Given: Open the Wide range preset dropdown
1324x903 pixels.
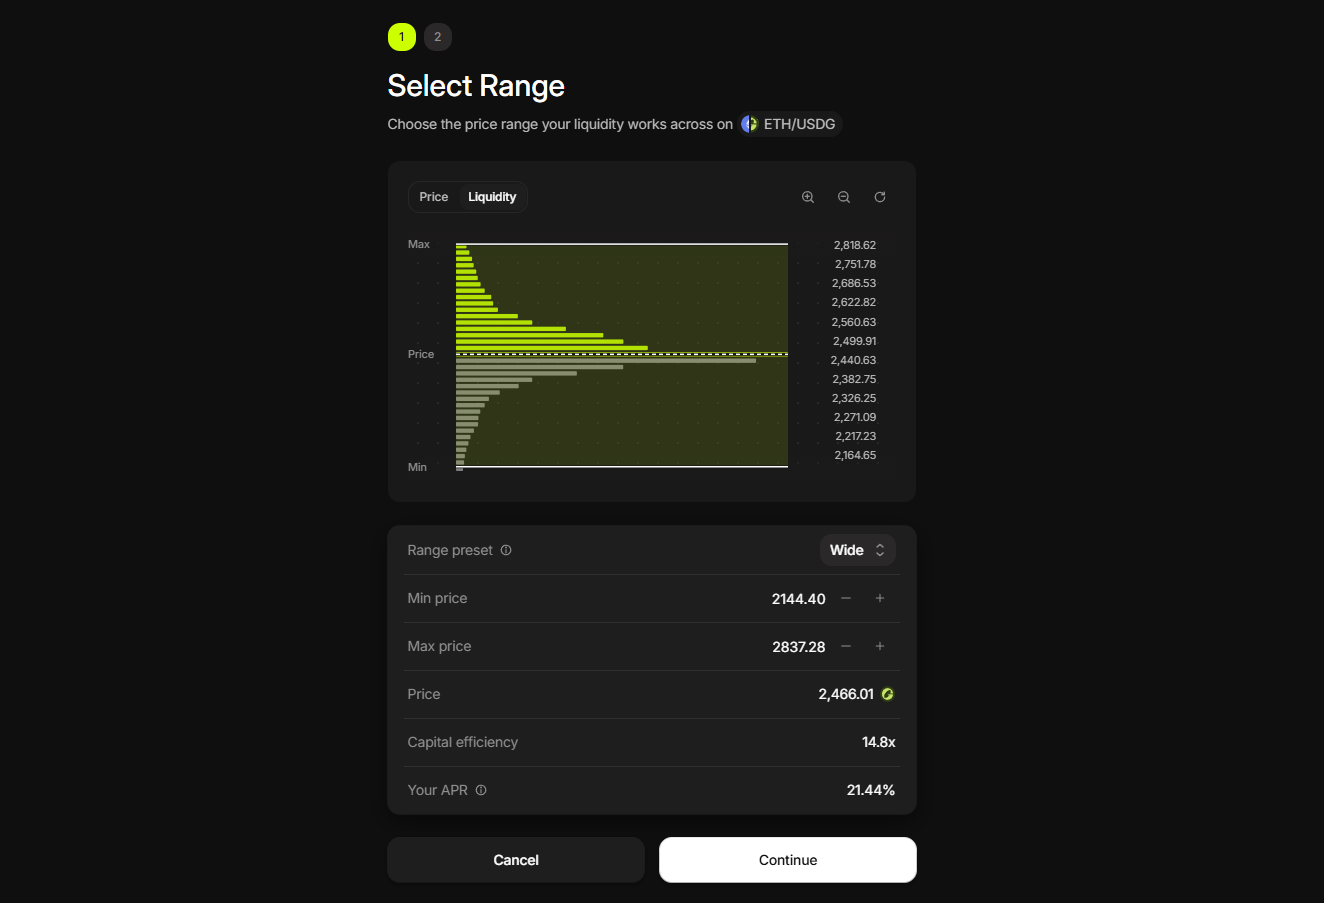Looking at the screenshot, I should coord(857,550).
